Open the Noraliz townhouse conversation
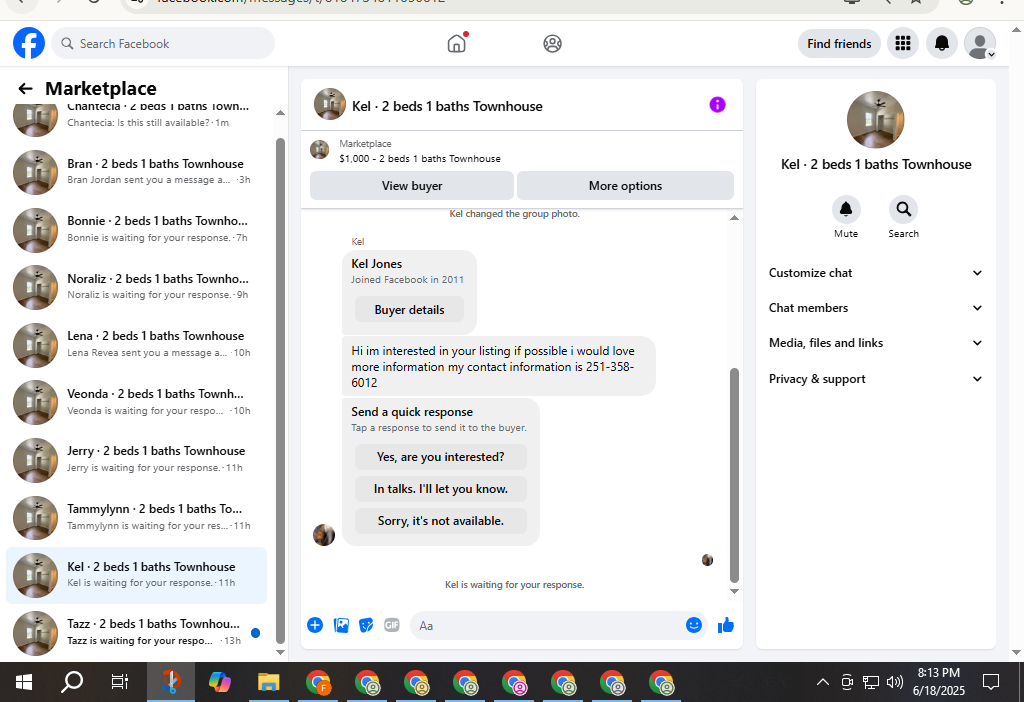1024x702 pixels. click(136, 287)
